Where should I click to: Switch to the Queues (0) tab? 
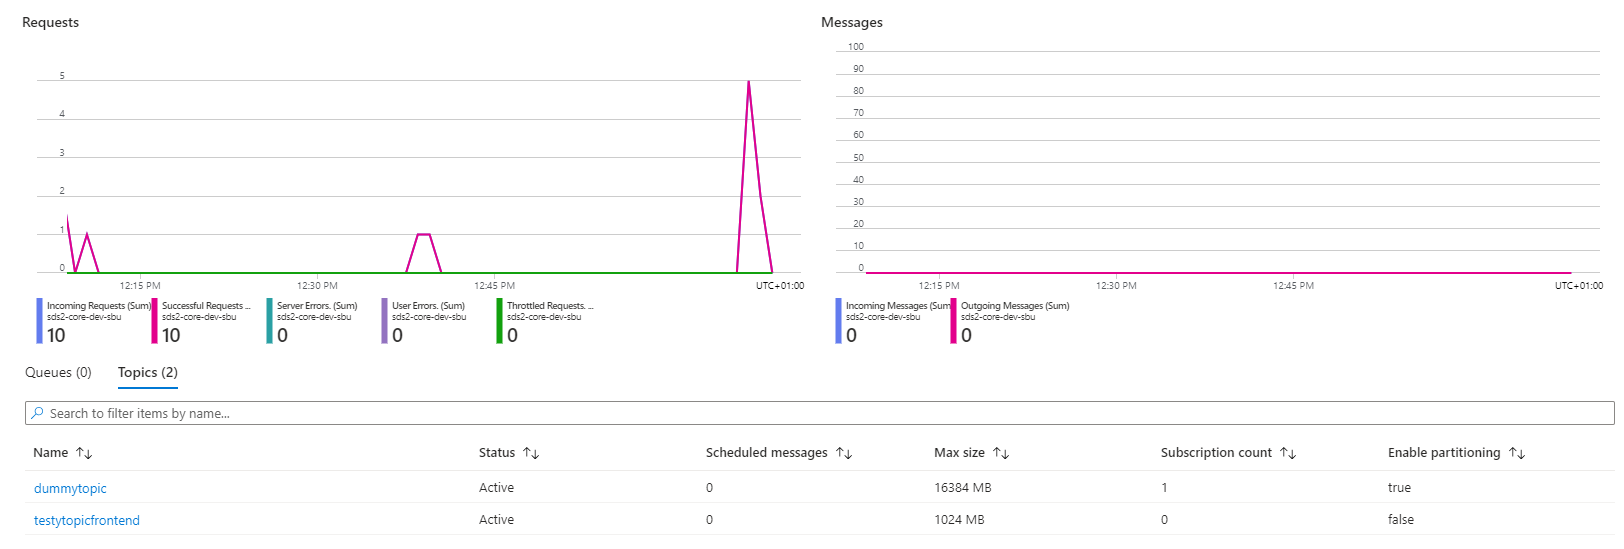click(x=58, y=372)
